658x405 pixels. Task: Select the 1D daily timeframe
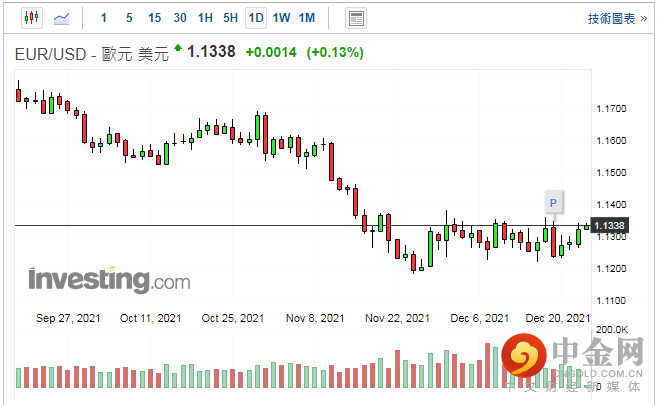coord(256,18)
